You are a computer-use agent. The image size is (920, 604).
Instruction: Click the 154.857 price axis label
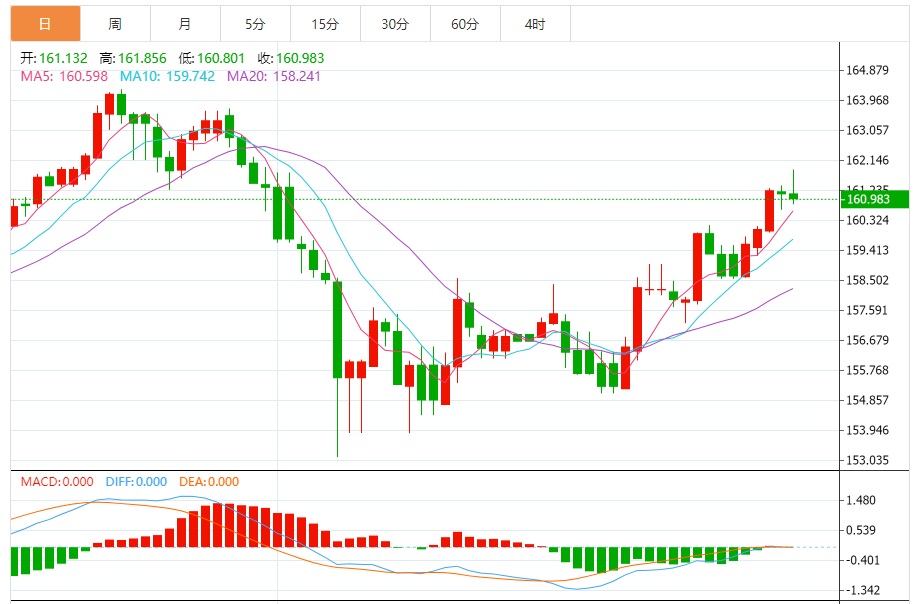(867, 400)
